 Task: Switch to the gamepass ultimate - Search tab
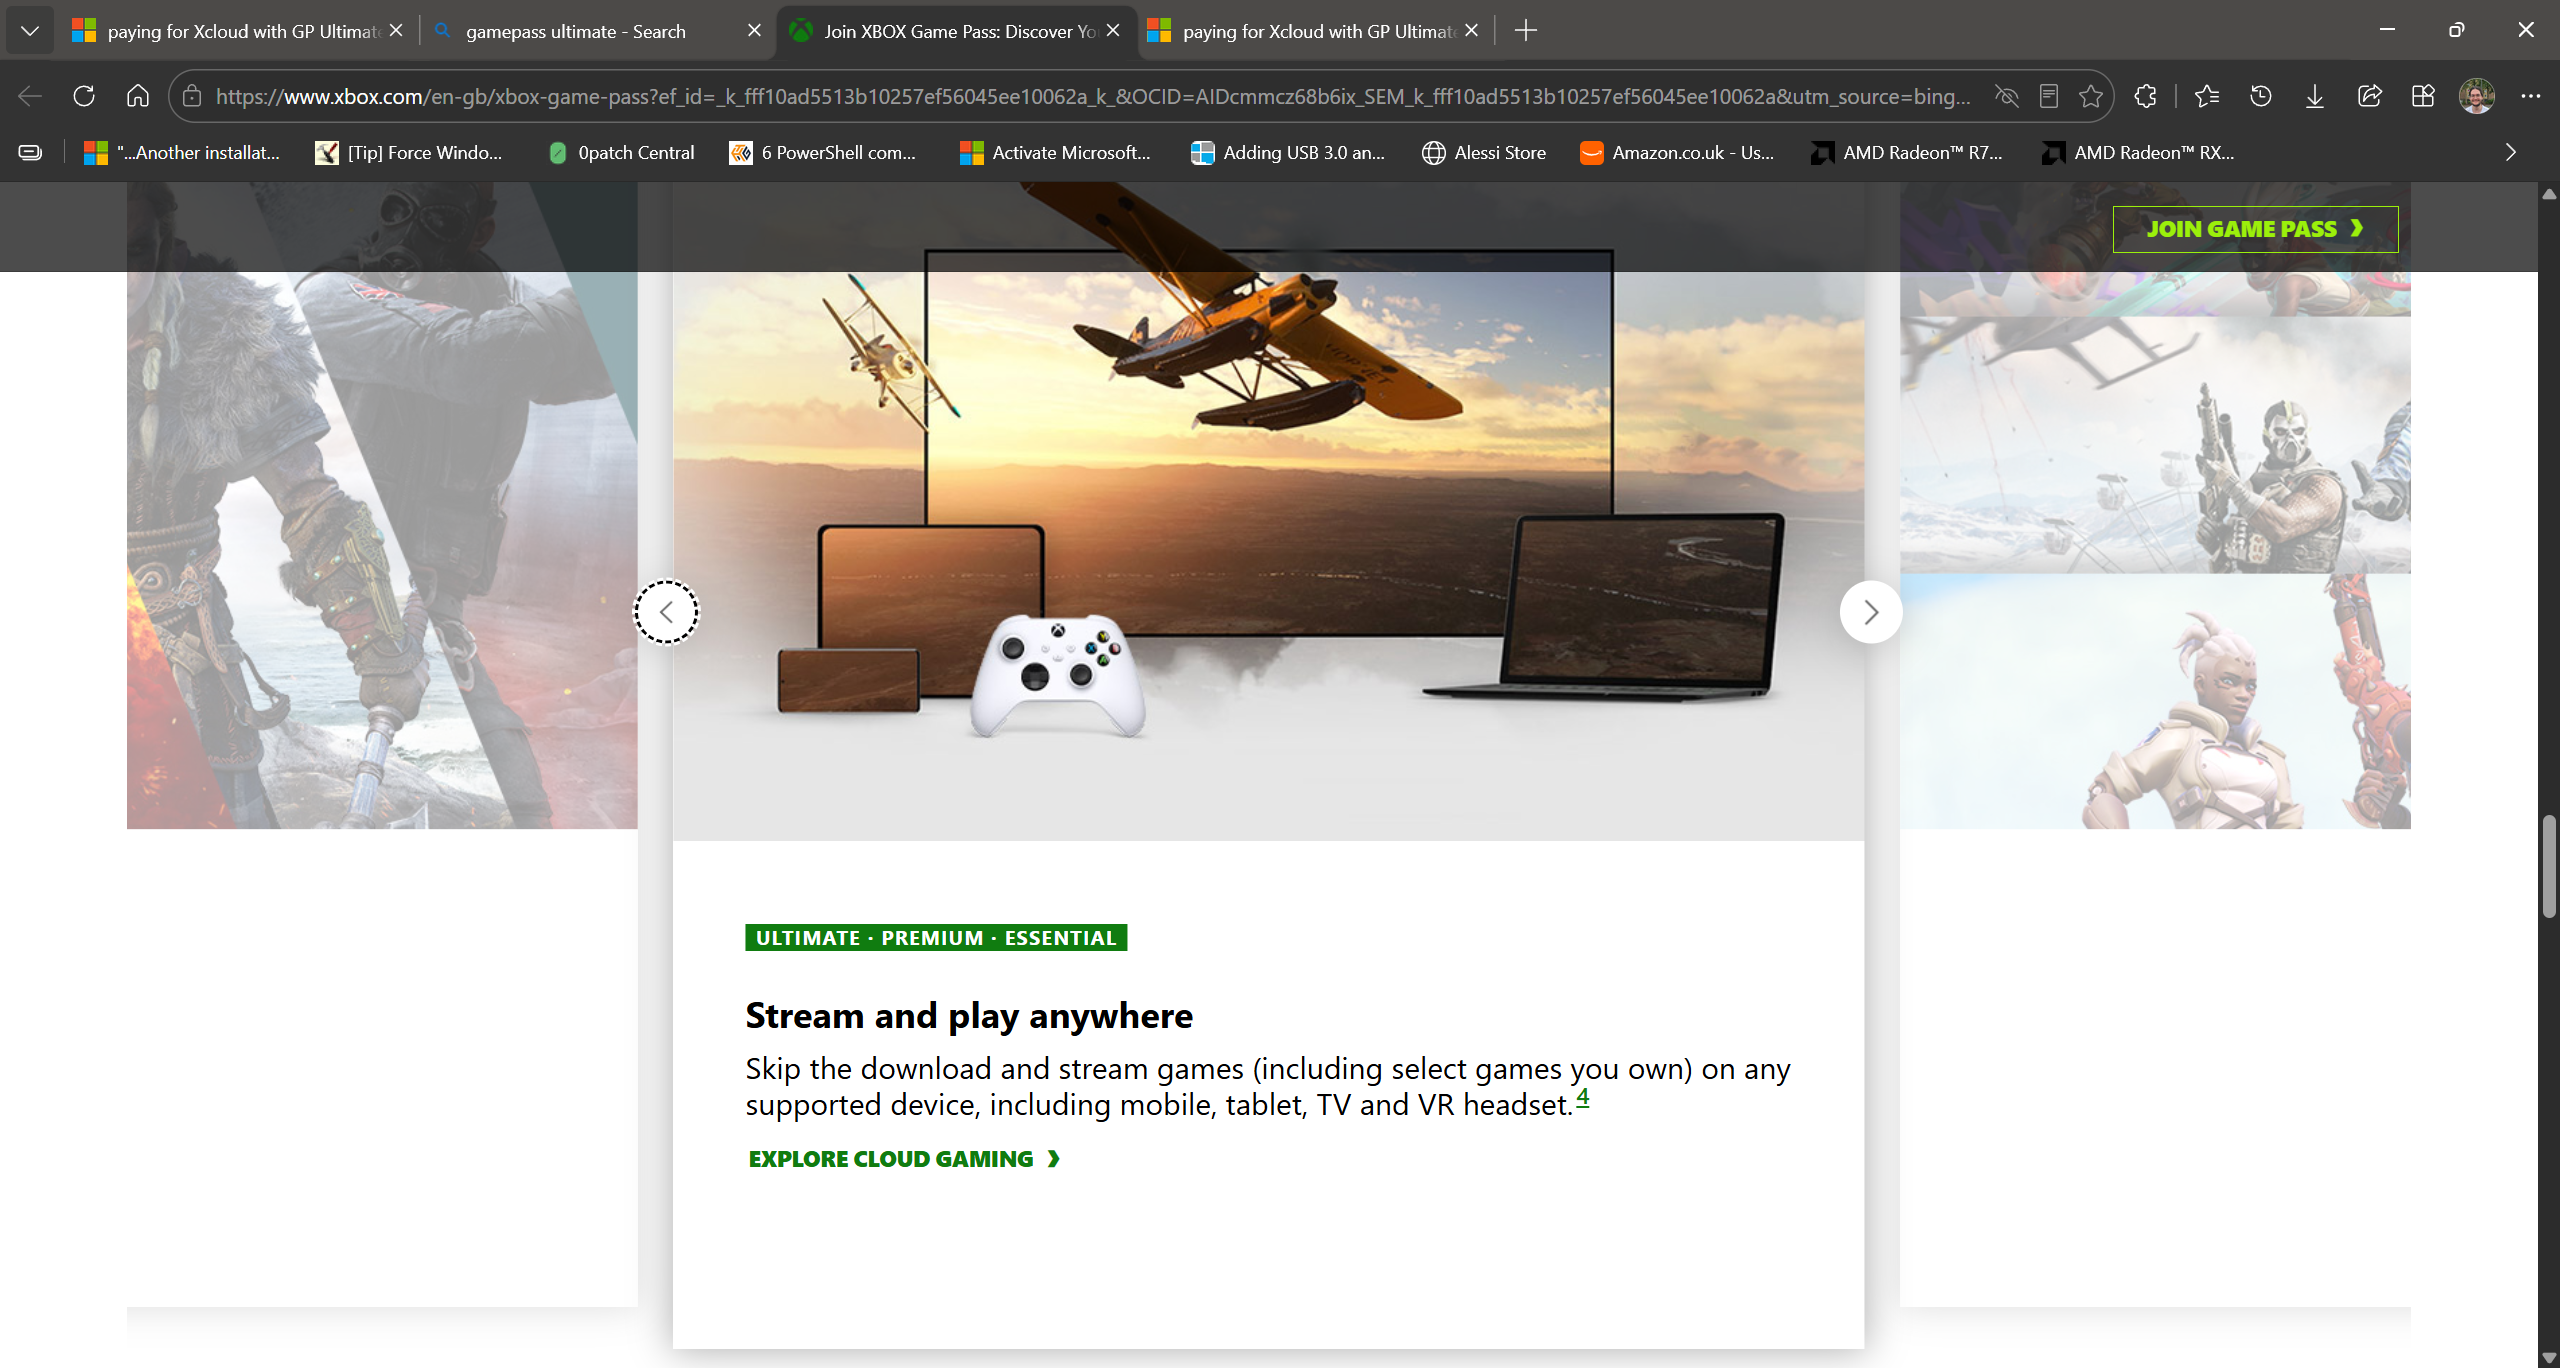[597, 31]
